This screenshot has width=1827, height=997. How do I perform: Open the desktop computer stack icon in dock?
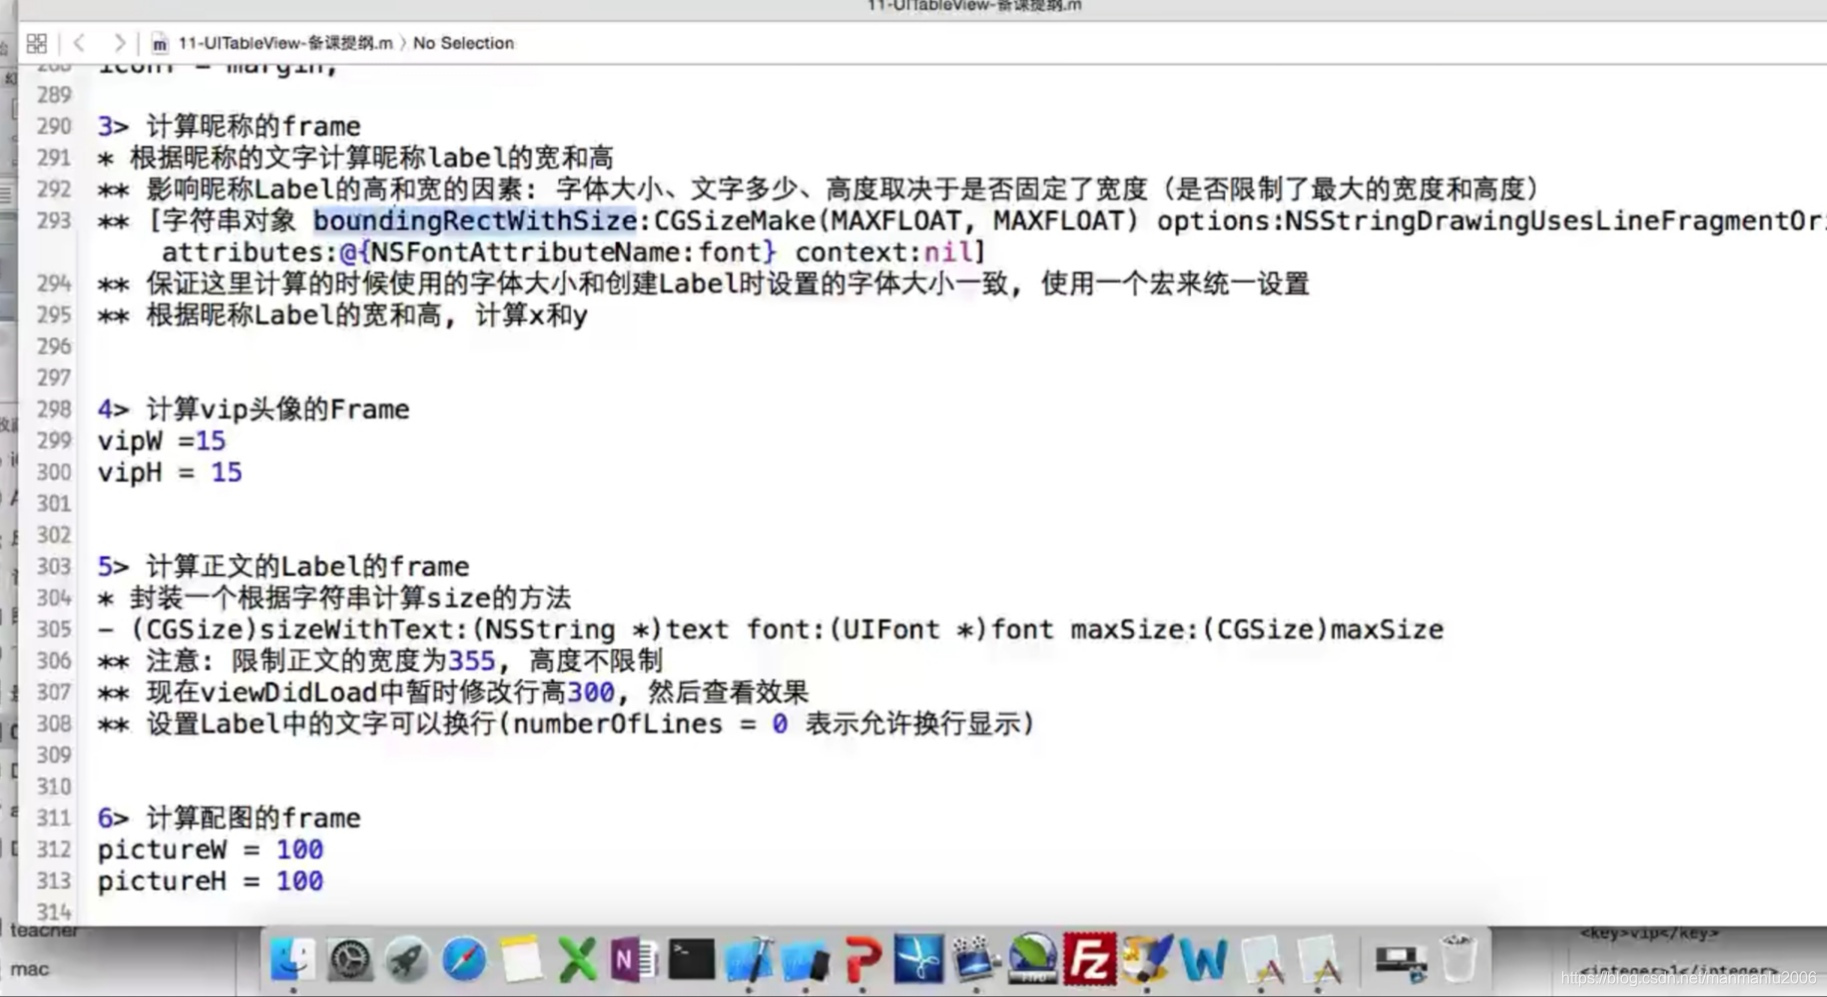pyautogui.click(x=1400, y=962)
